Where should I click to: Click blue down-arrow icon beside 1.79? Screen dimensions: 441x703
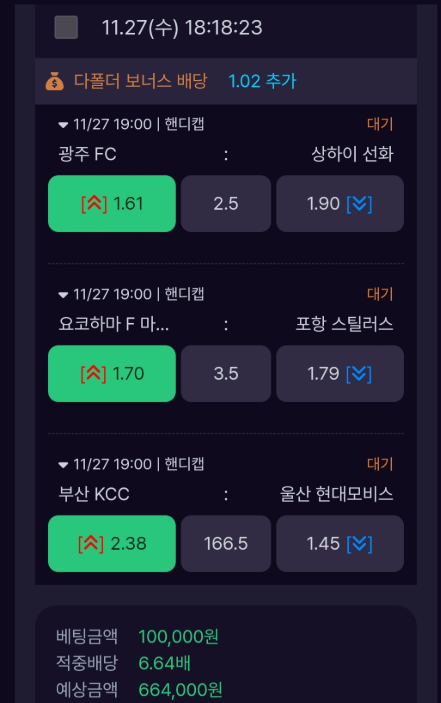point(359,374)
